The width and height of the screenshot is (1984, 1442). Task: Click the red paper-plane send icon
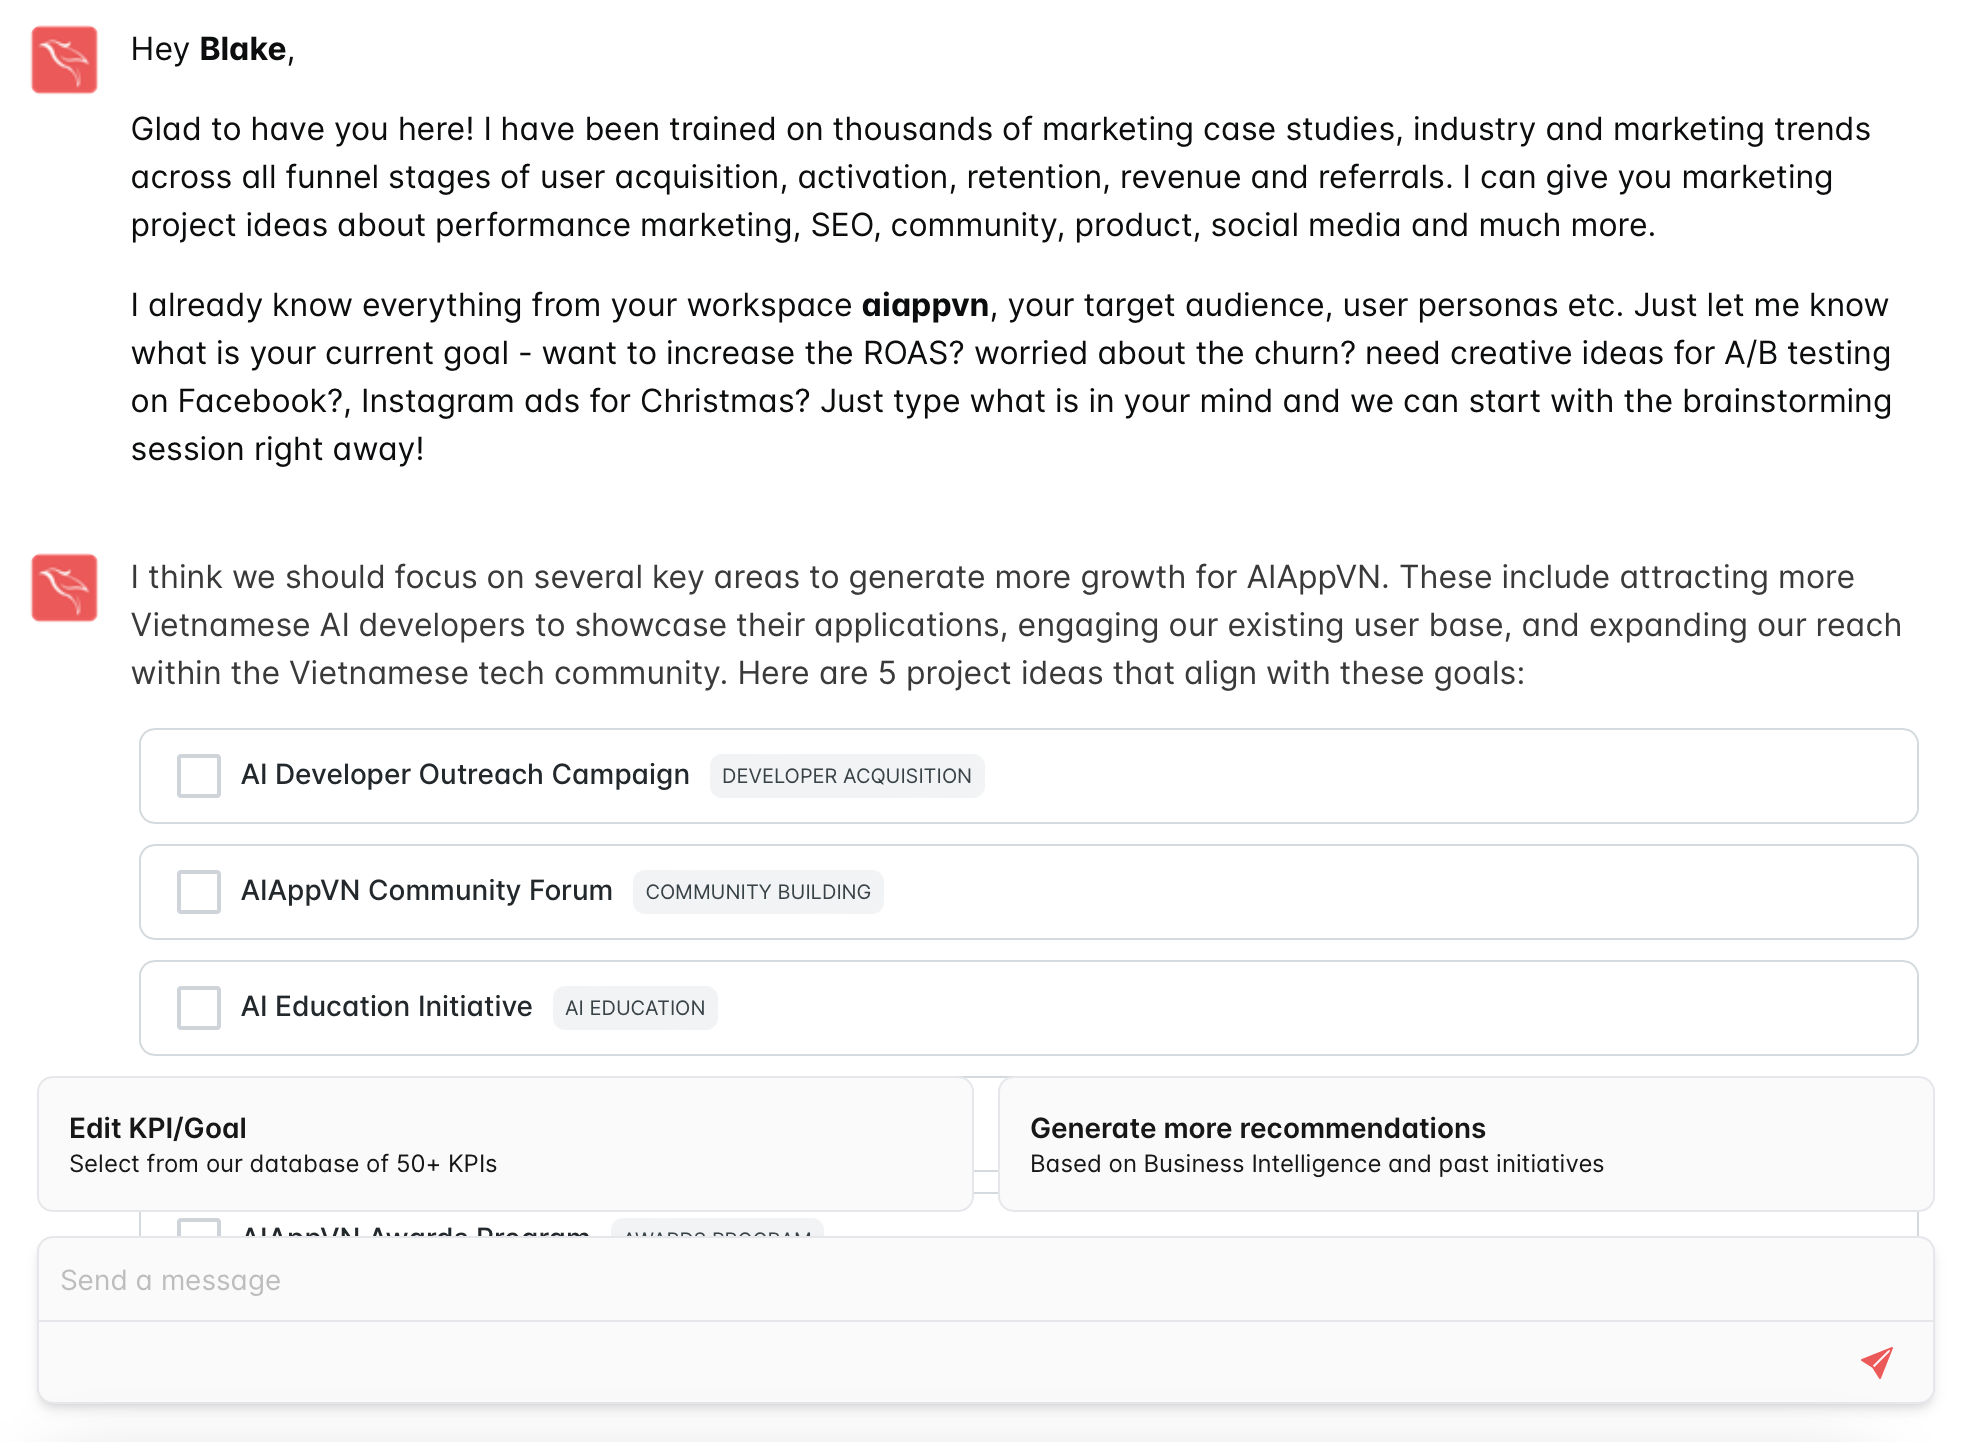pyautogui.click(x=1877, y=1362)
